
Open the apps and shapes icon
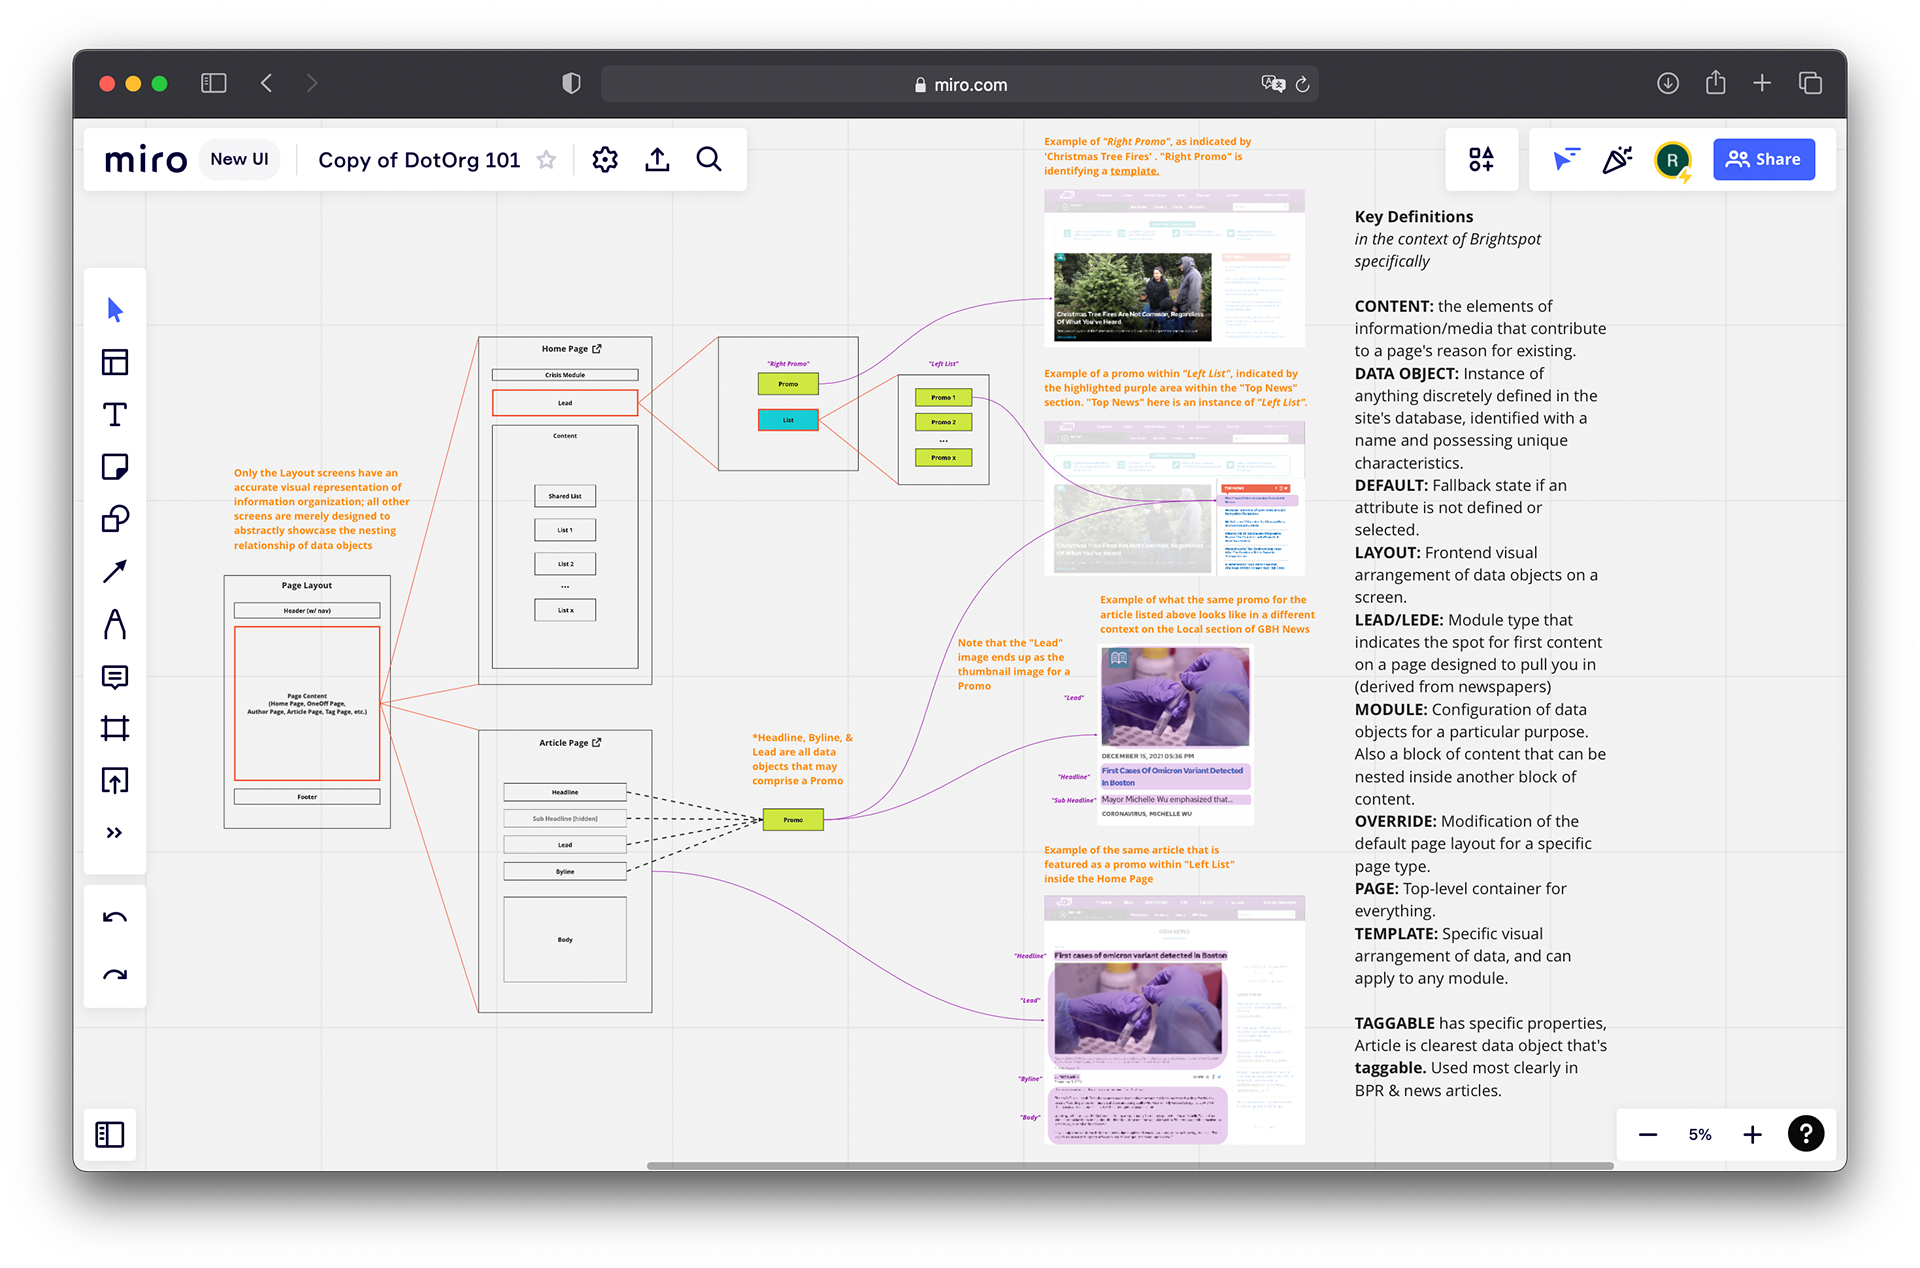(1481, 159)
